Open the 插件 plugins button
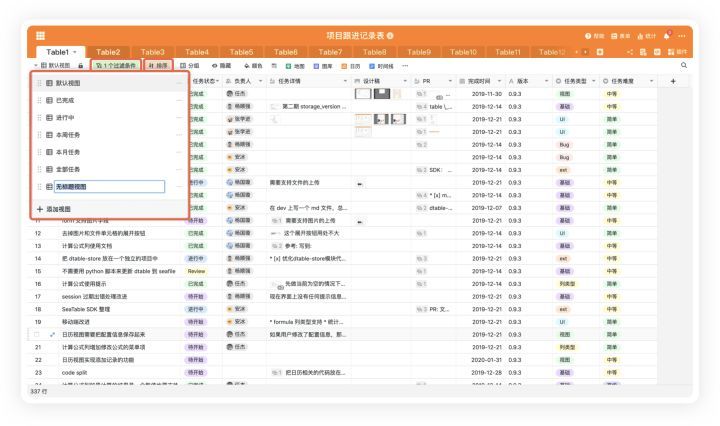720x426 pixels. point(677,52)
